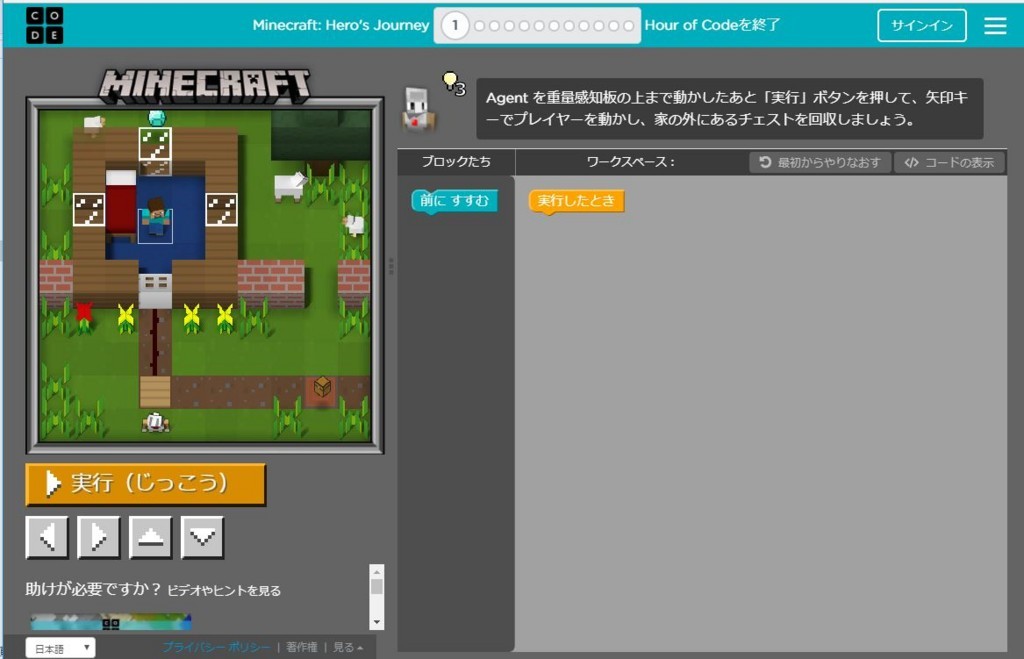1024x659 pixels.
Task: Click the Agent character avatar
Action: (x=417, y=108)
